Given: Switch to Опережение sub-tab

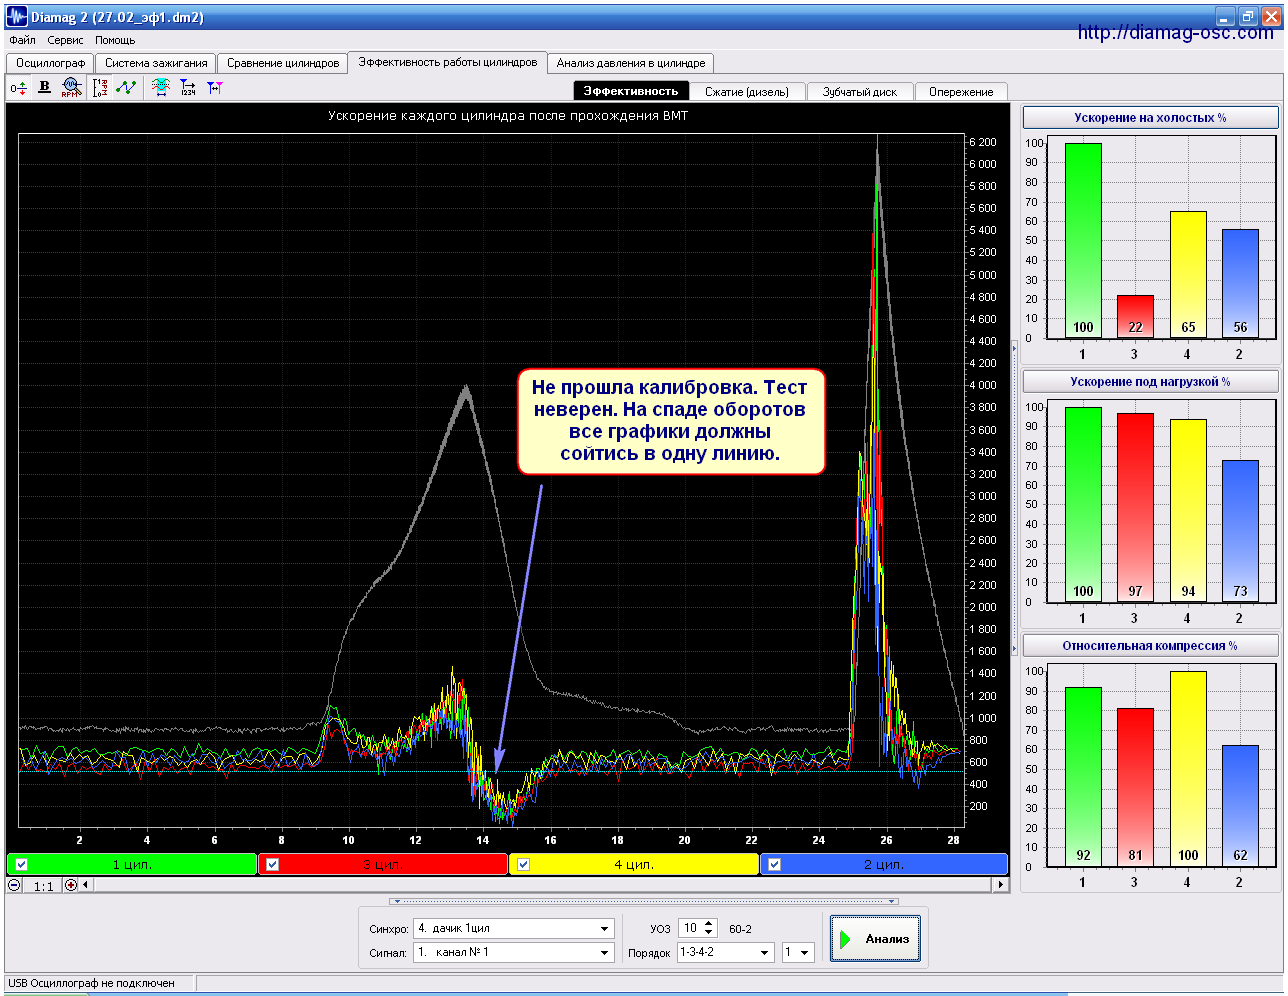Looking at the screenshot, I should [961, 92].
